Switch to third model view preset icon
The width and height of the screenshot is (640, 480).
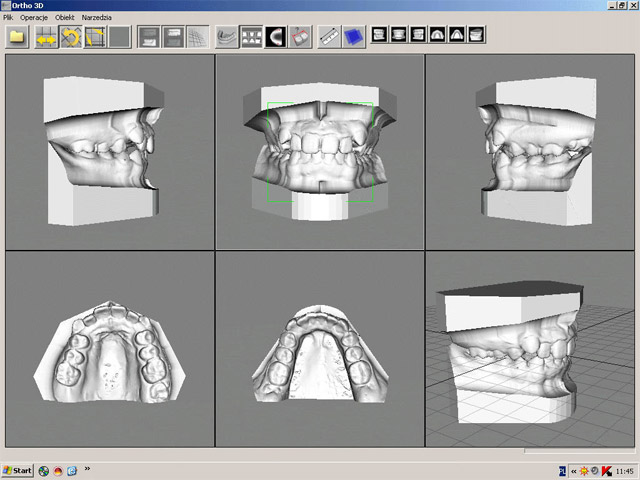pos(418,34)
